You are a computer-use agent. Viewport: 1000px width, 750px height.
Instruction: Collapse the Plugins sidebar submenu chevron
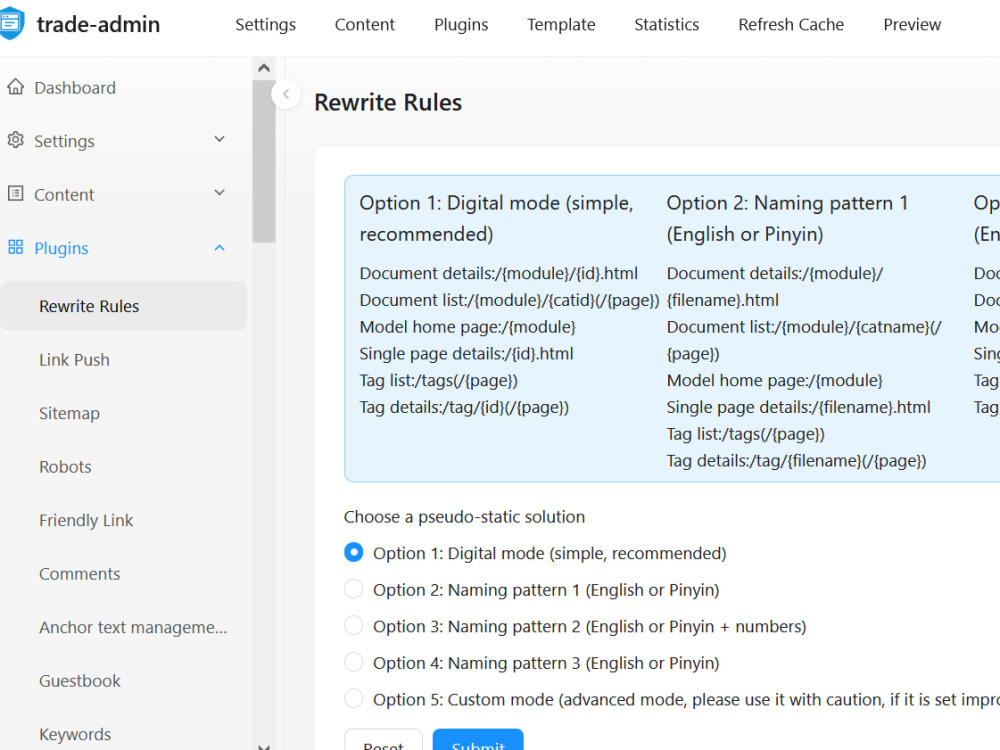[x=219, y=247]
